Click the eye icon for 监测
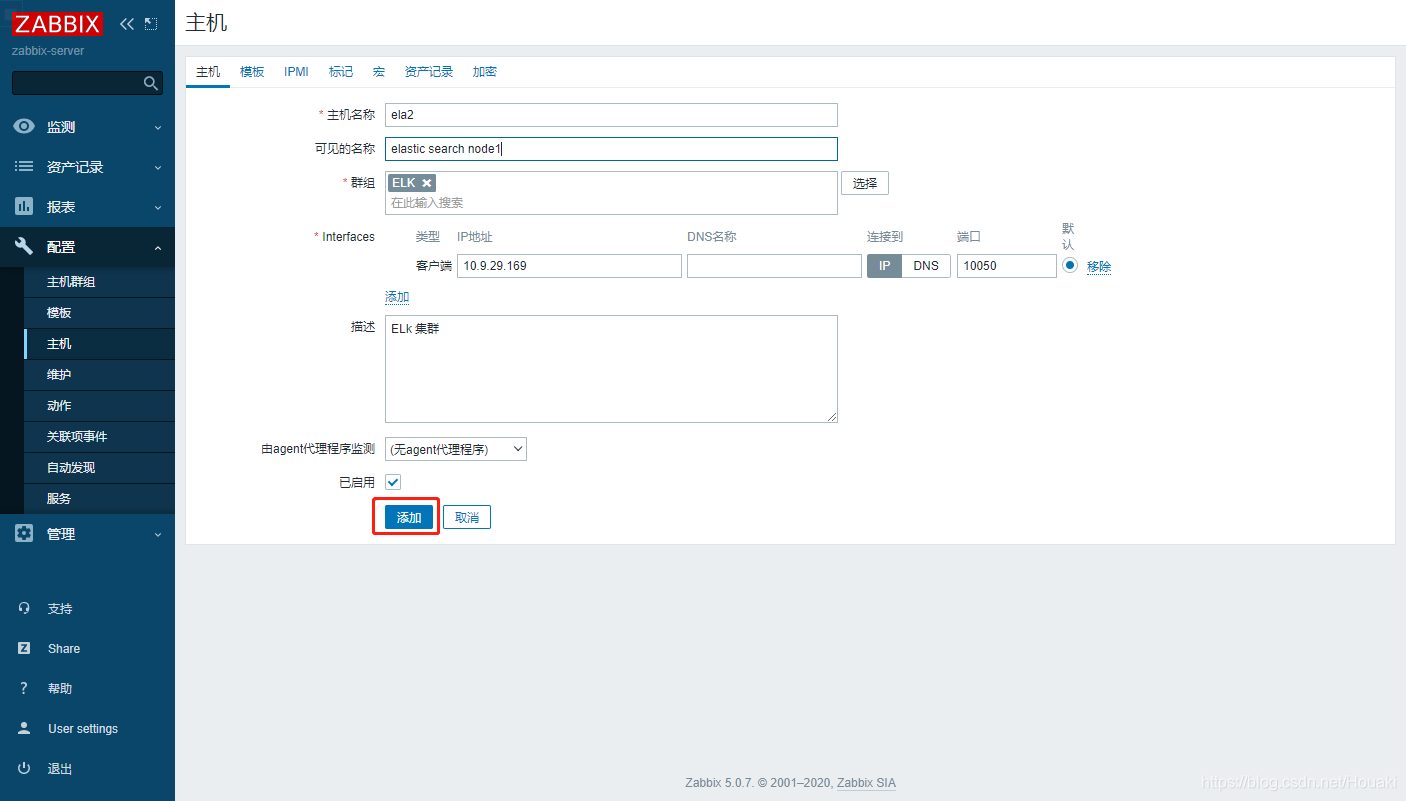Viewport: 1406px width, 801px height. point(24,127)
